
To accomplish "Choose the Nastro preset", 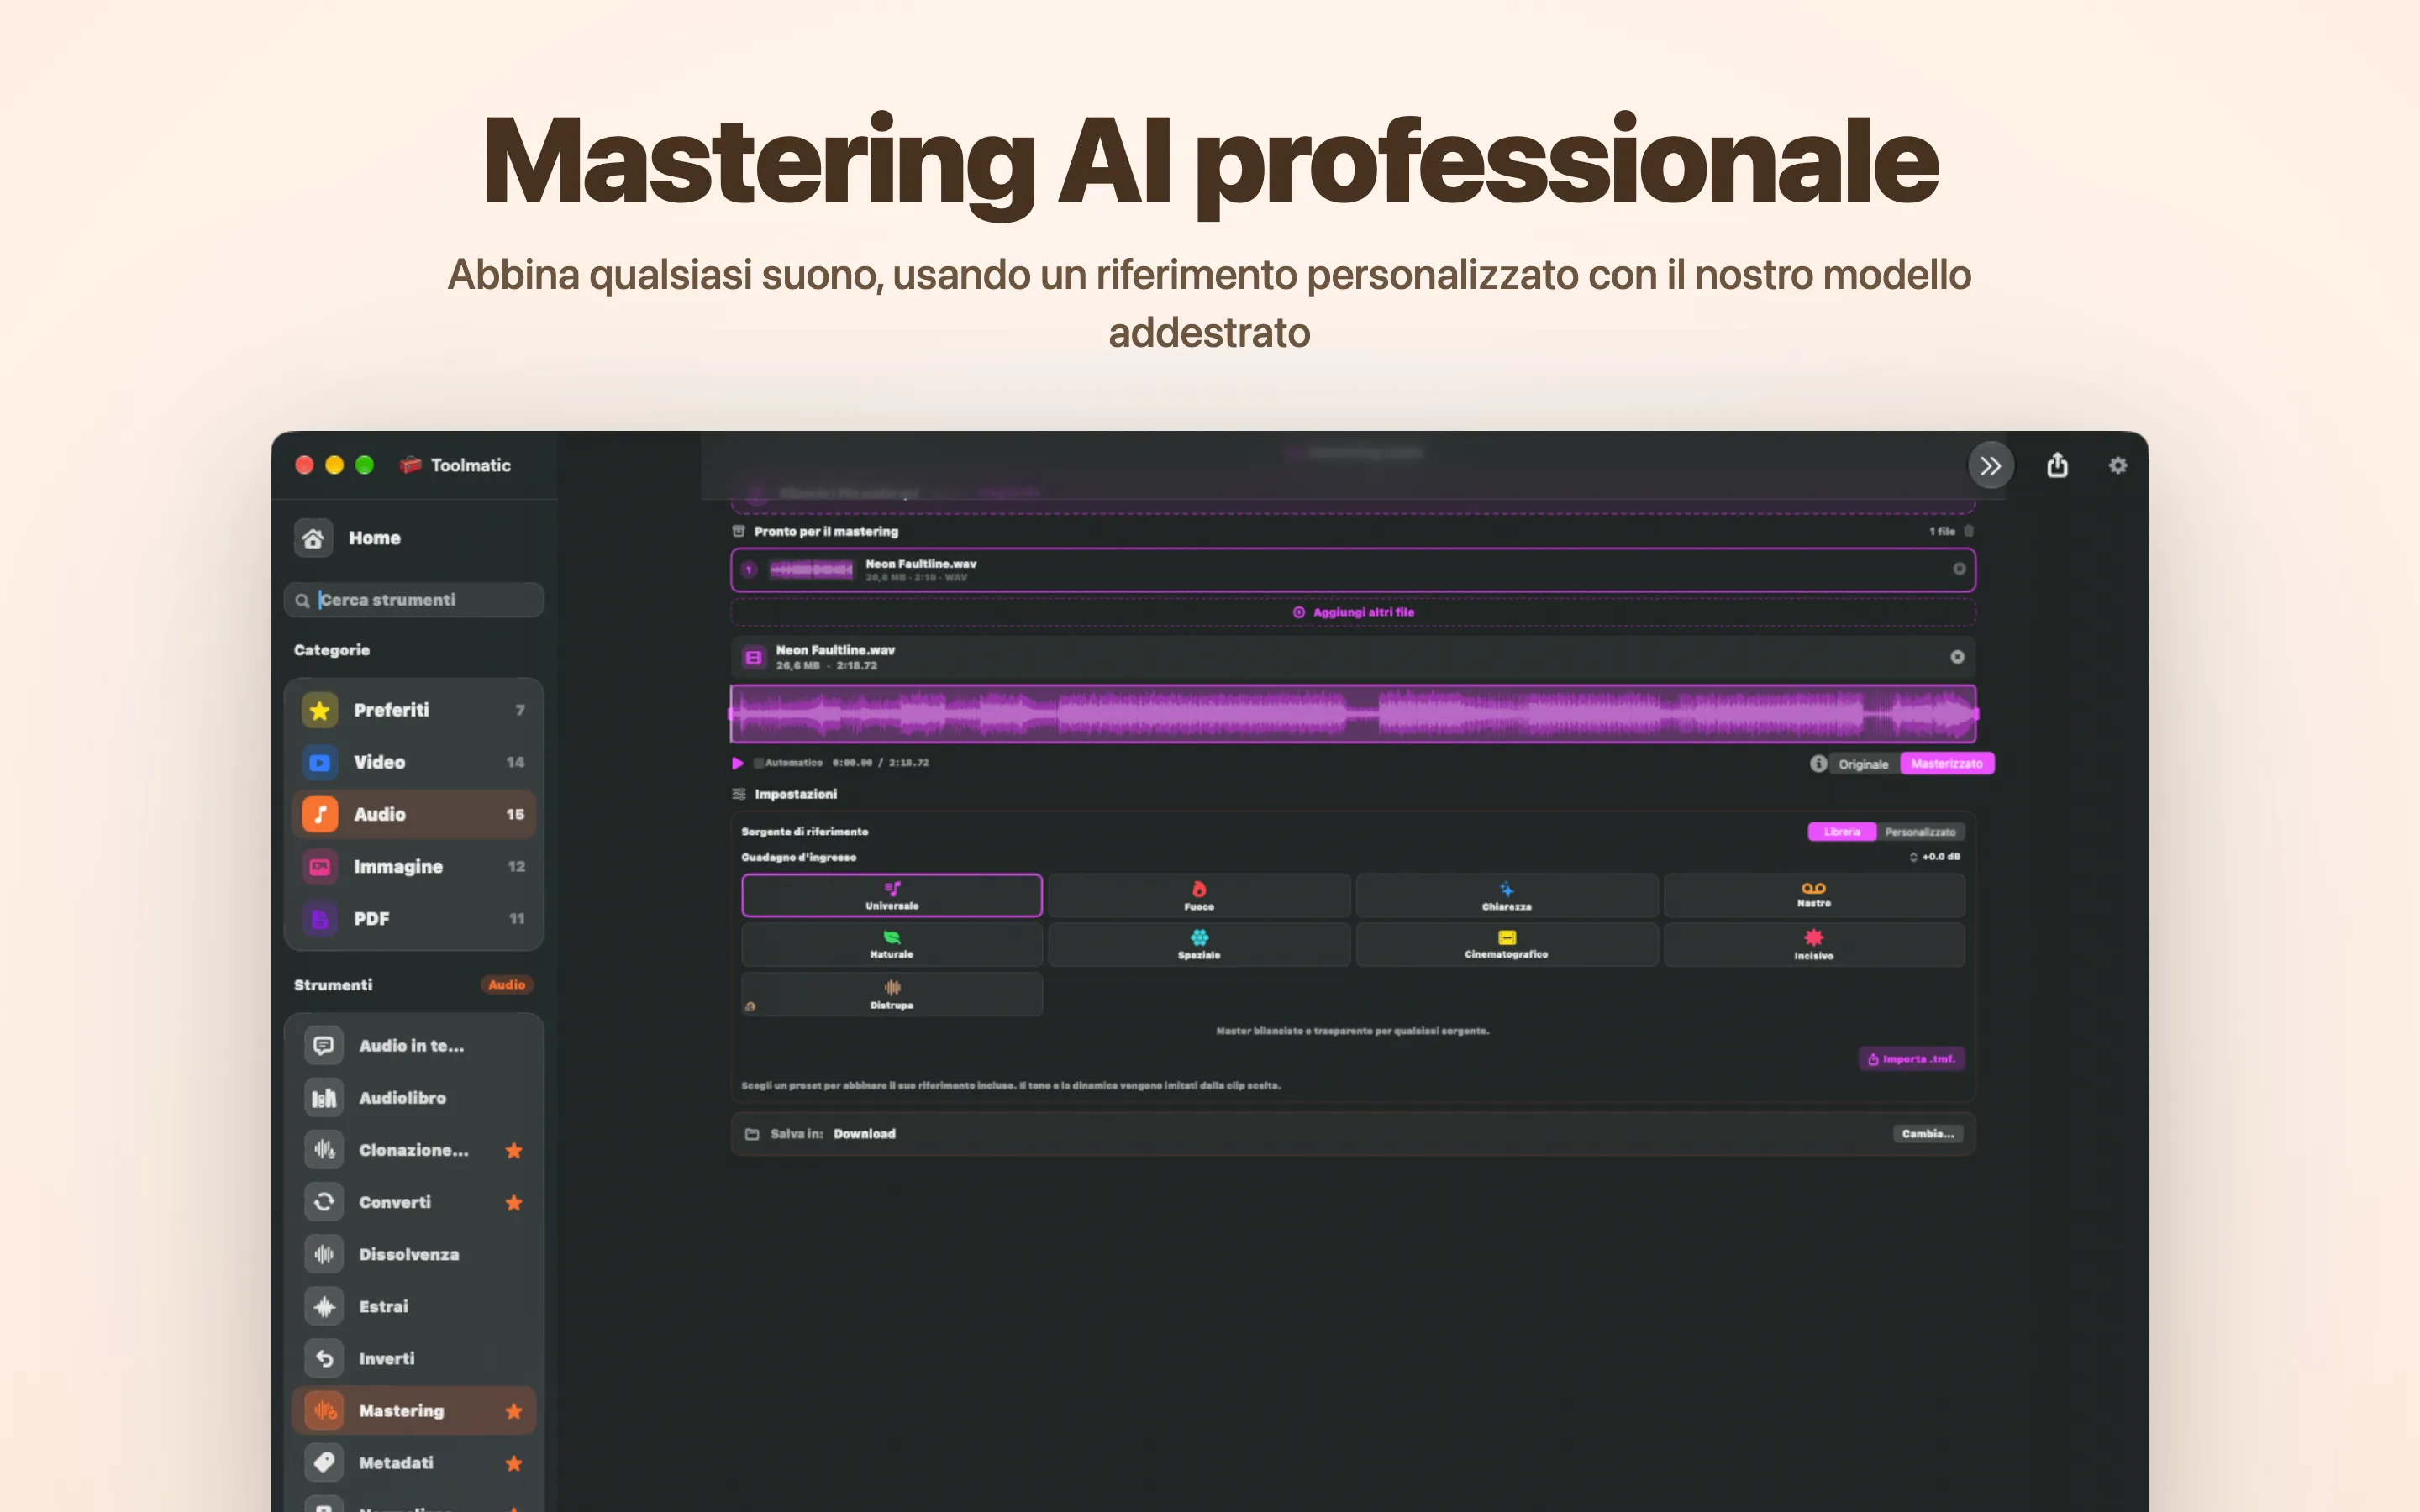I will pyautogui.click(x=1813, y=895).
